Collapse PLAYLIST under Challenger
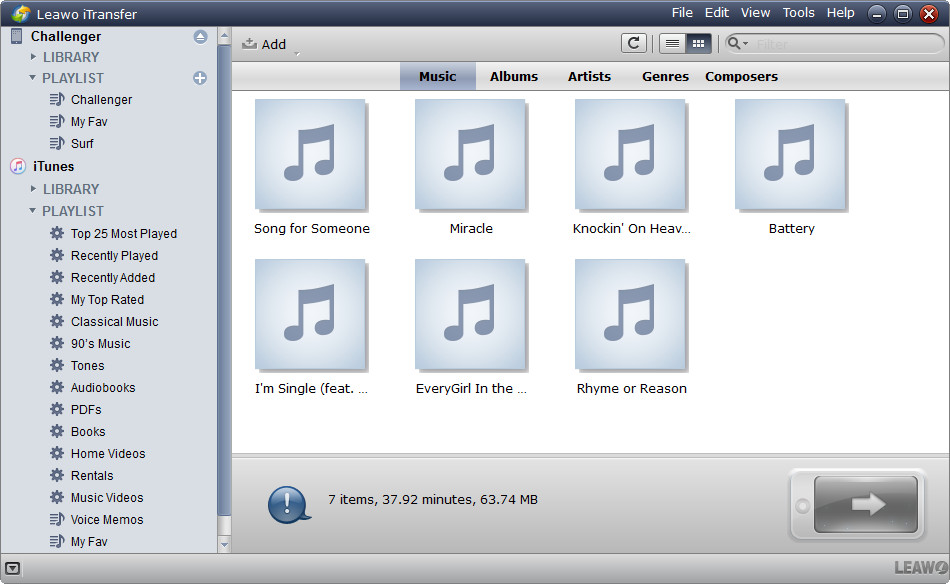The image size is (950, 584). coord(32,78)
